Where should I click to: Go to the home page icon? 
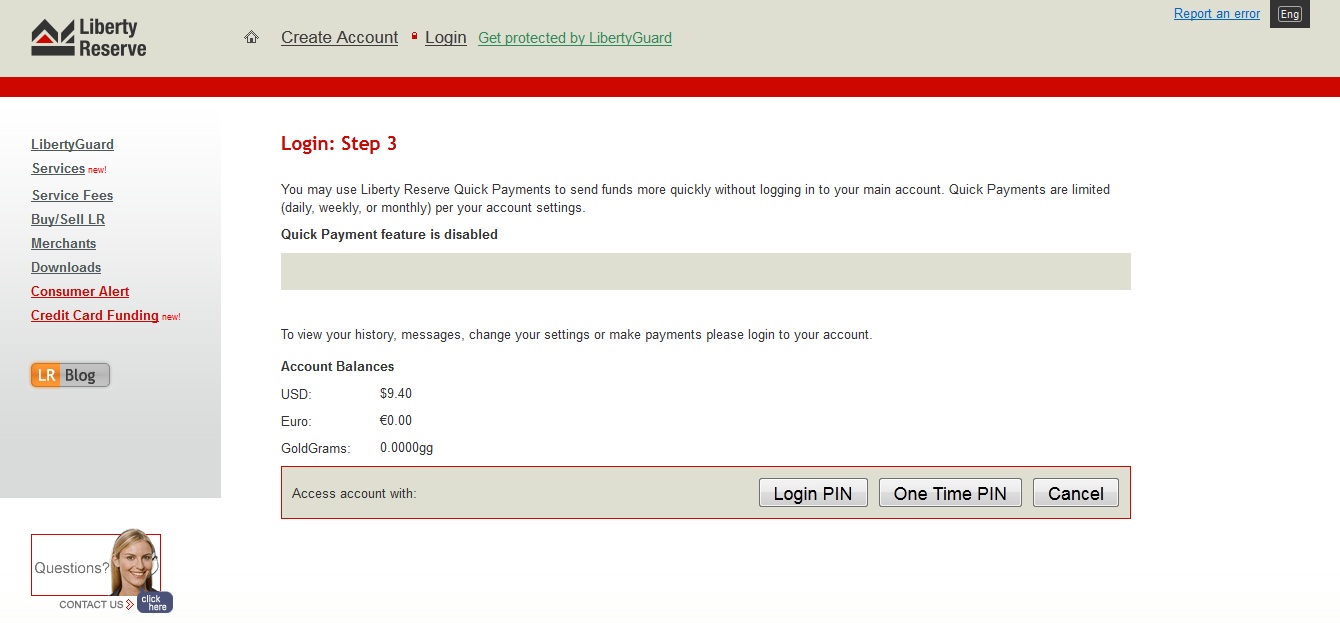pos(252,37)
